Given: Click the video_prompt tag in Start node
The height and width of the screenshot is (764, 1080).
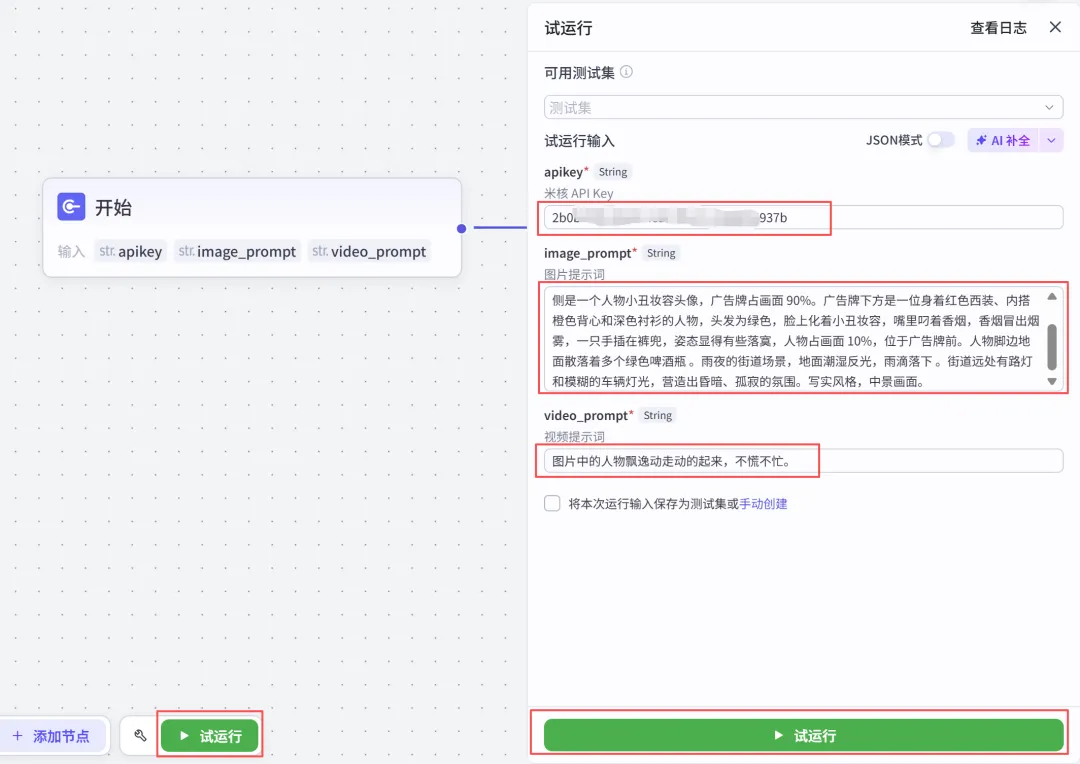Looking at the screenshot, I should click(368, 251).
